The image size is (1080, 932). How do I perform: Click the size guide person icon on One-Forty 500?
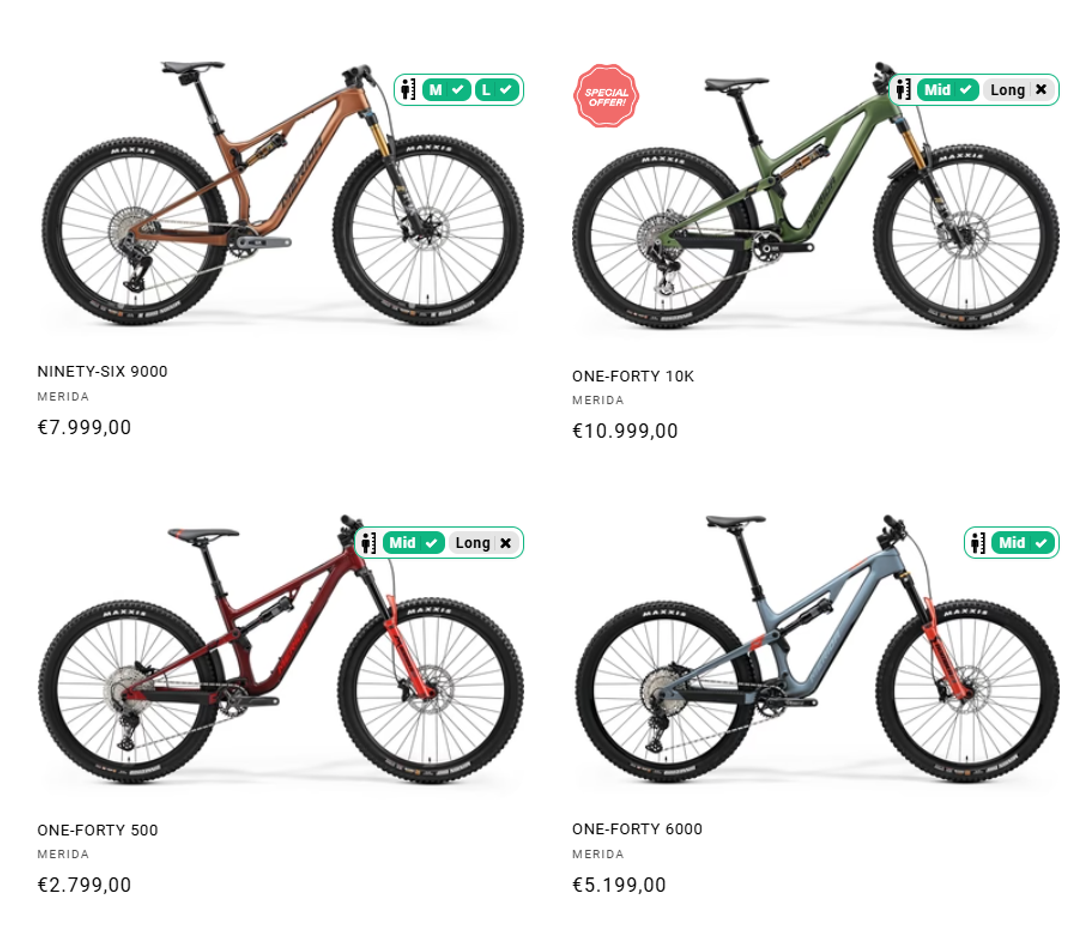pyautogui.click(x=368, y=543)
